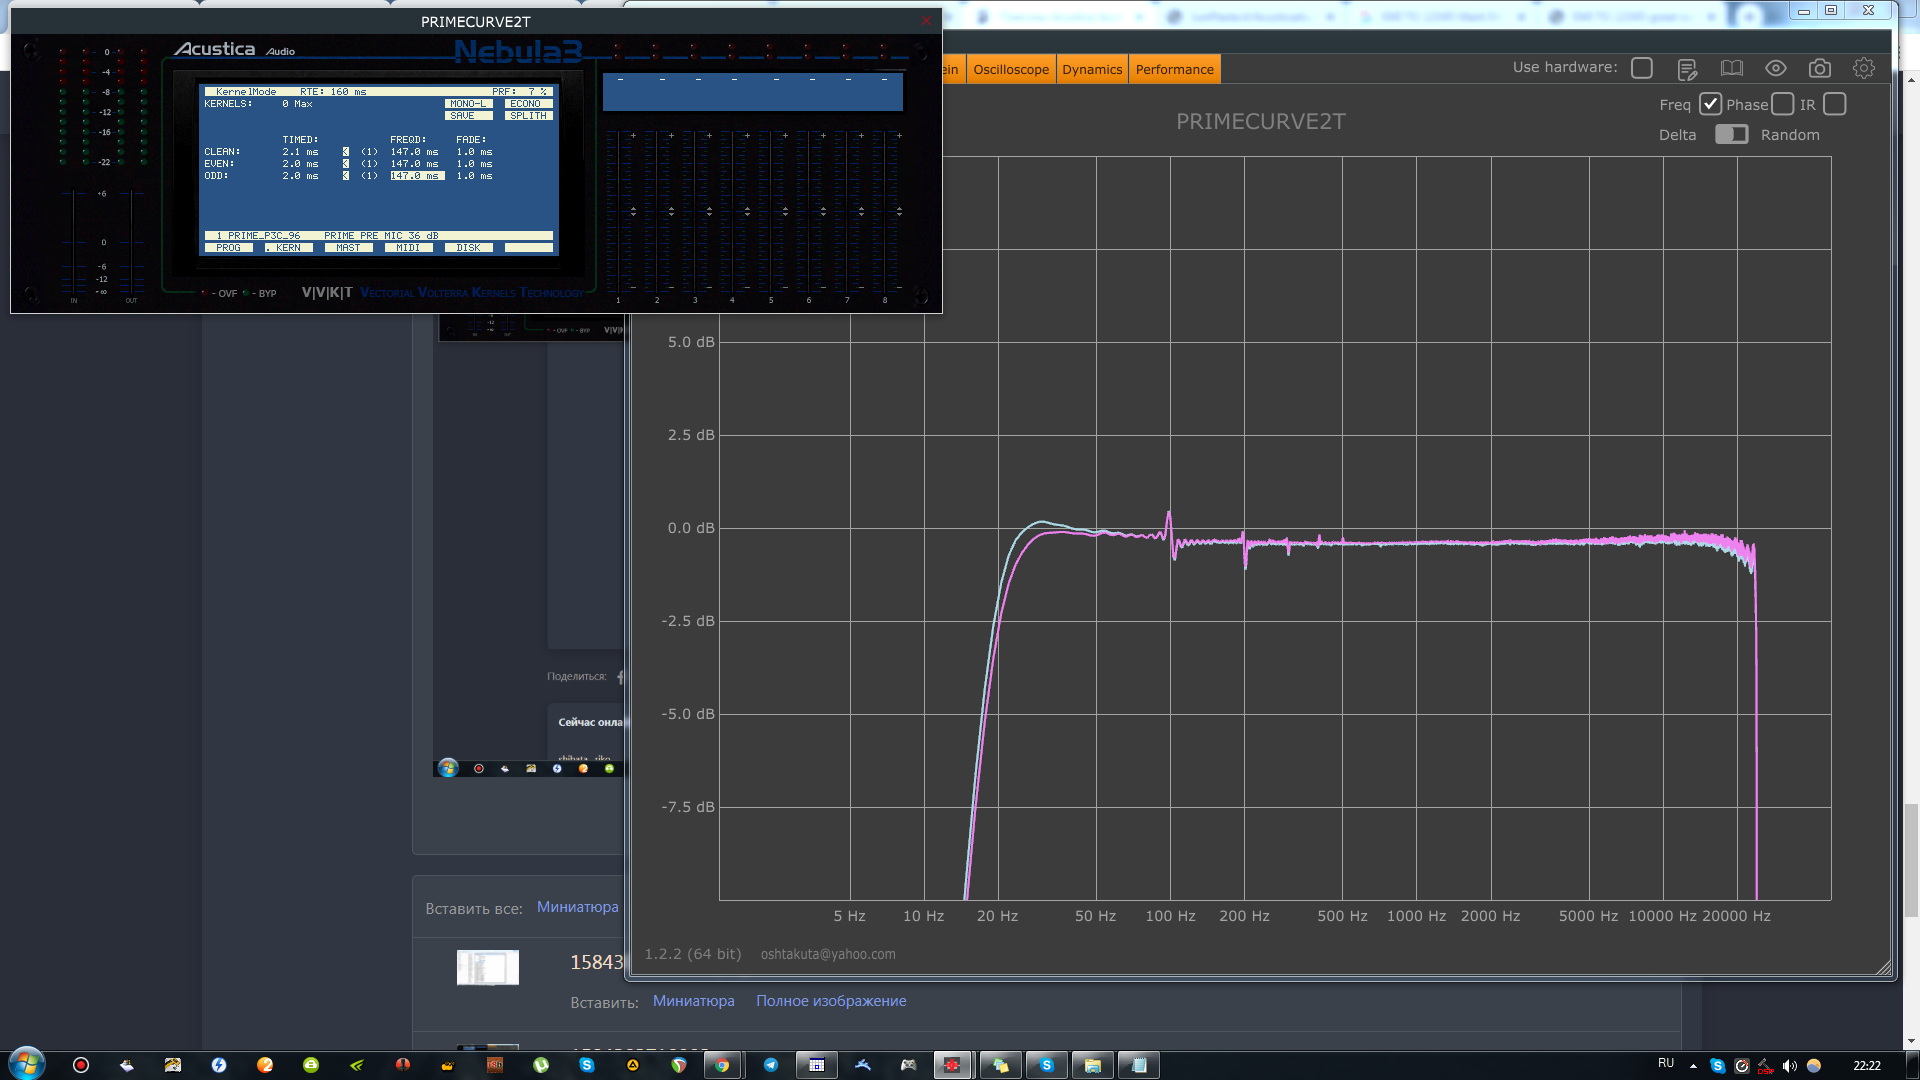Click the MONO-L button in Nebula3 display

point(467,104)
